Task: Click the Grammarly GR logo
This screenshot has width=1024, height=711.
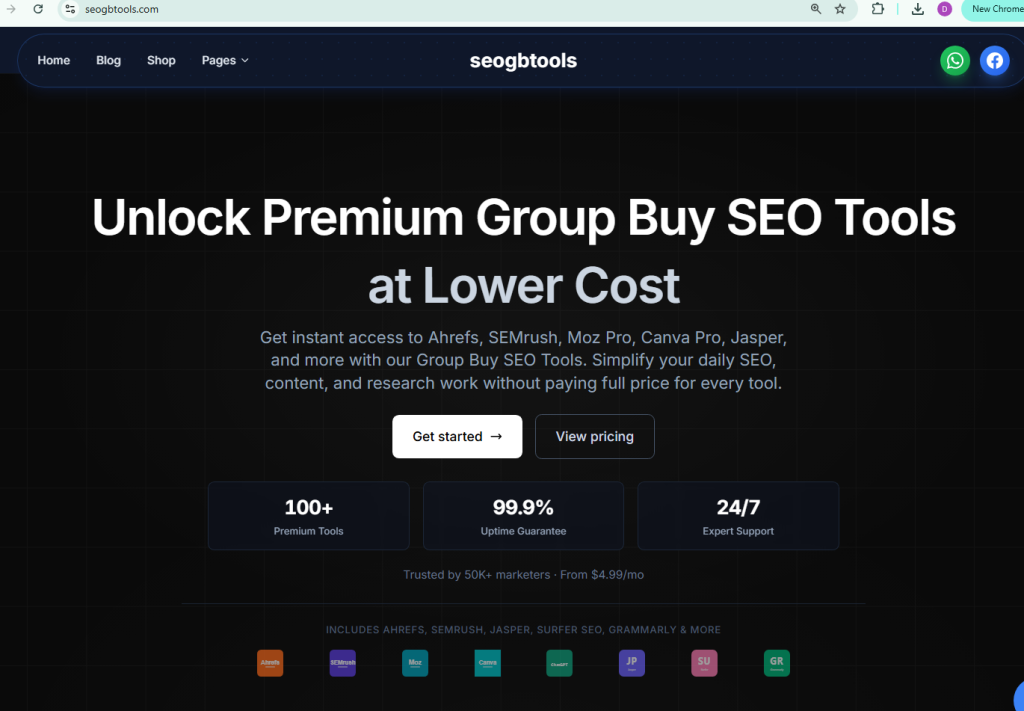Action: [776, 663]
